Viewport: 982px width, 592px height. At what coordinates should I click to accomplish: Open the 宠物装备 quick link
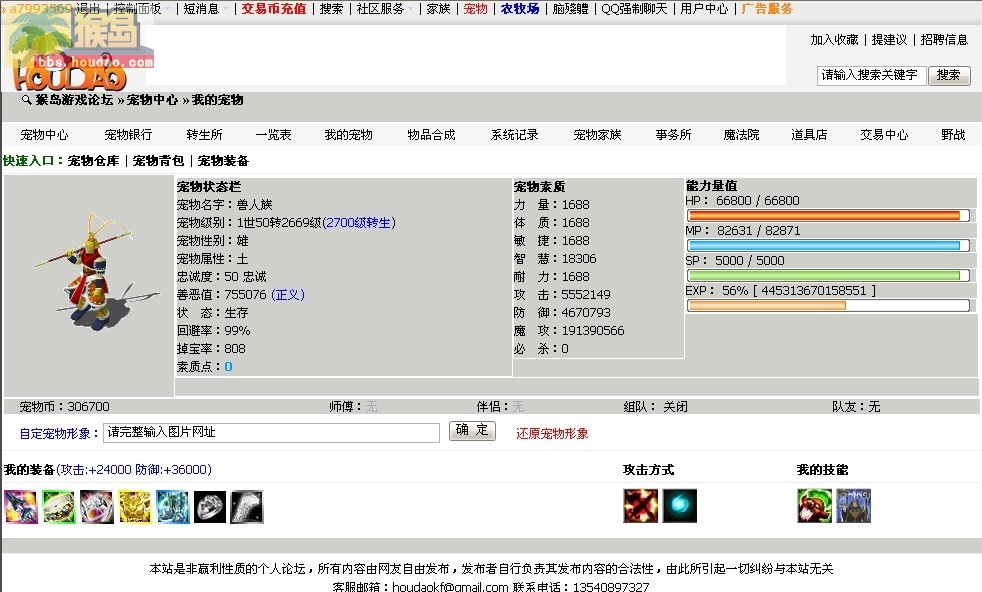click(x=223, y=161)
